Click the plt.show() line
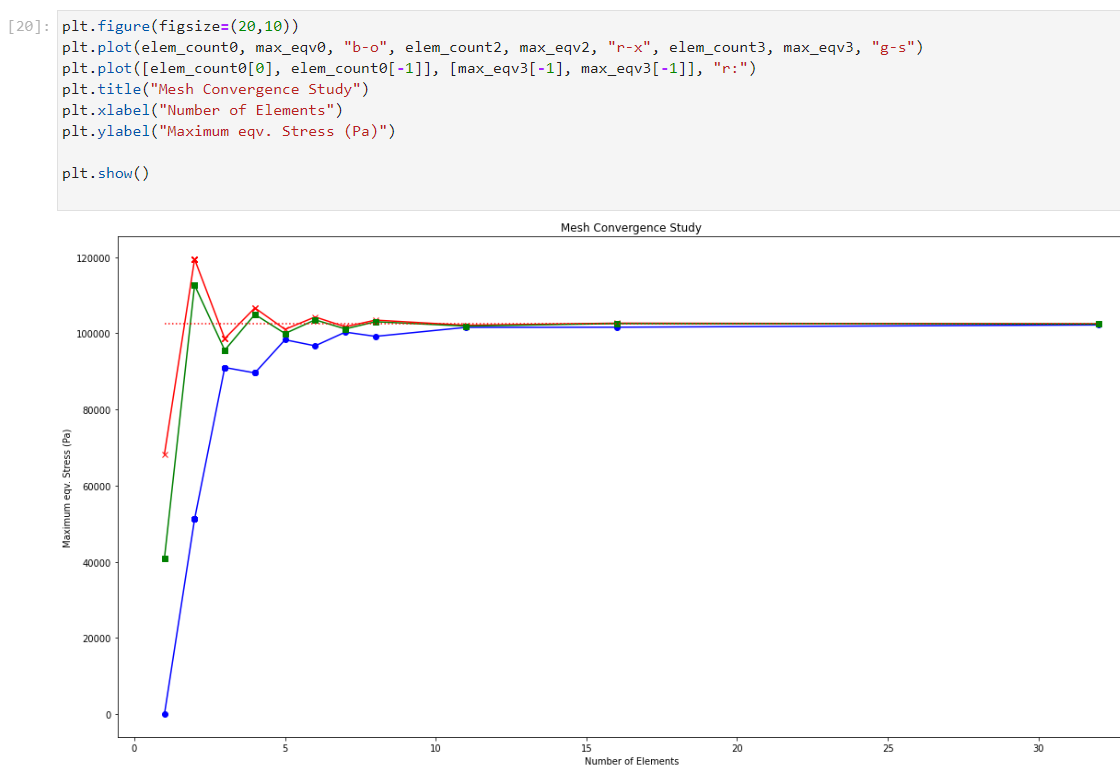 pos(106,174)
